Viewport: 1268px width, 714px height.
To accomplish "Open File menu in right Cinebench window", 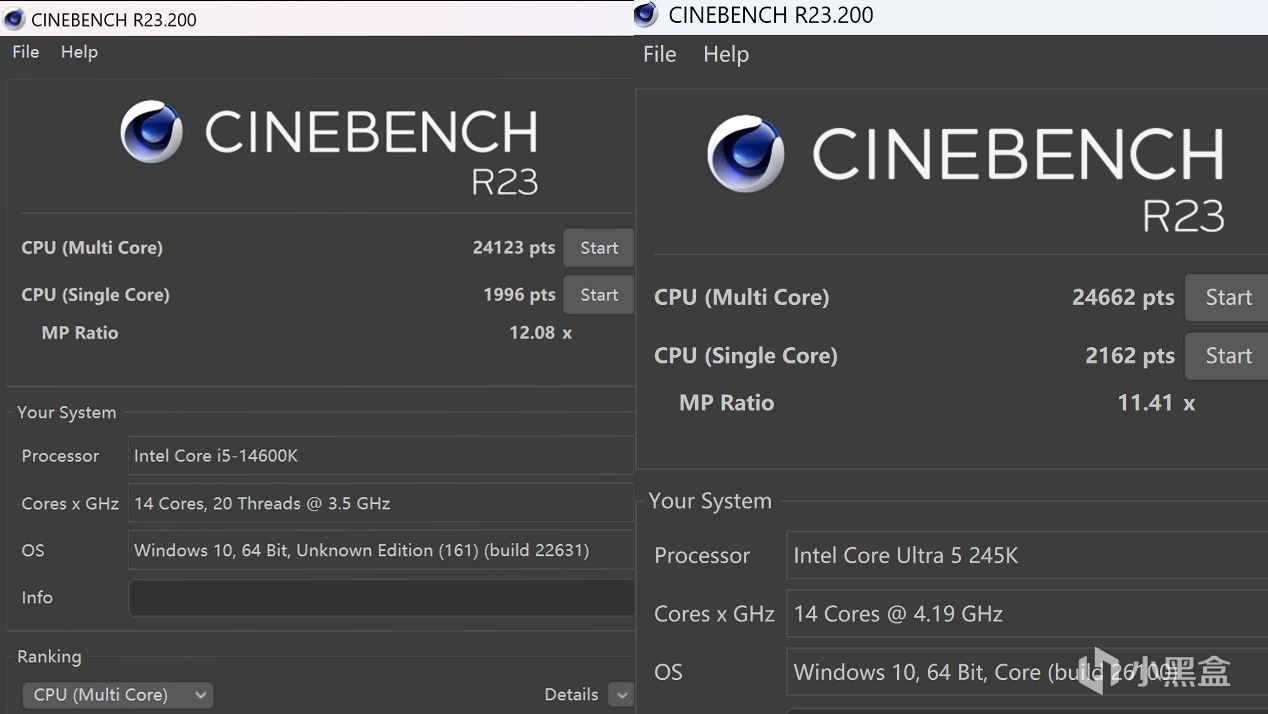I will (659, 54).
